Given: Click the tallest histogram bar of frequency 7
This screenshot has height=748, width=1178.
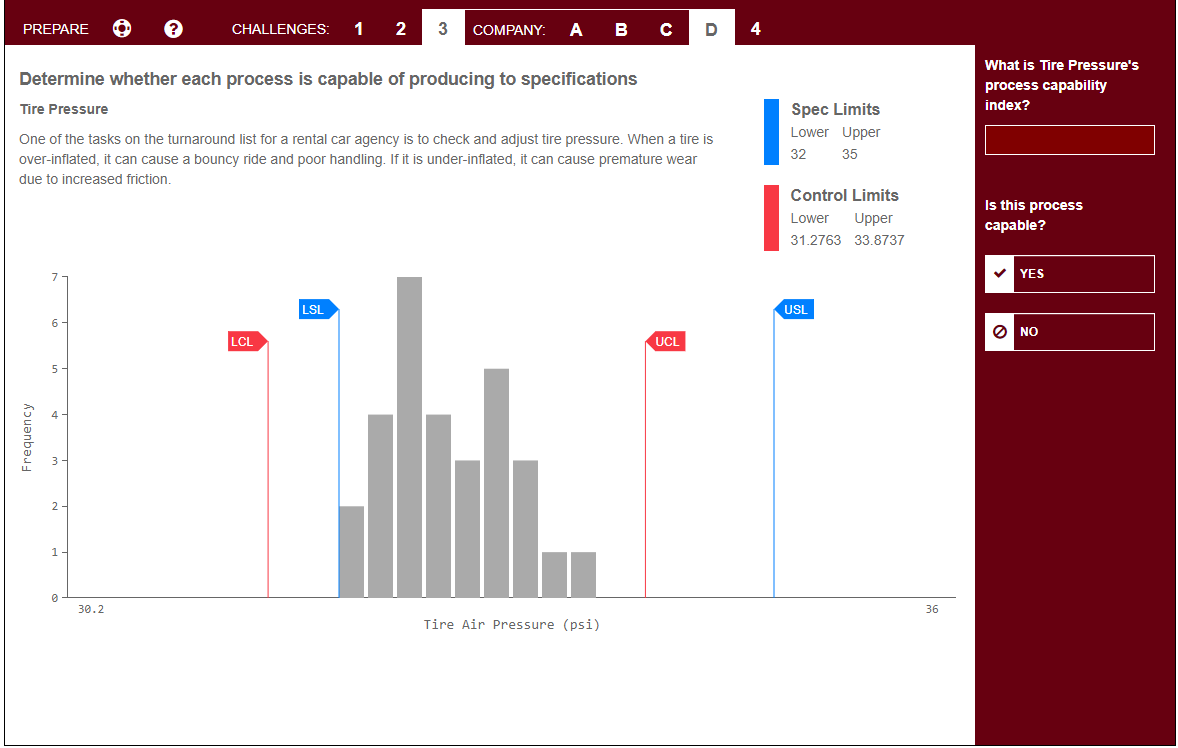Looking at the screenshot, I should [x=409, y=437].
